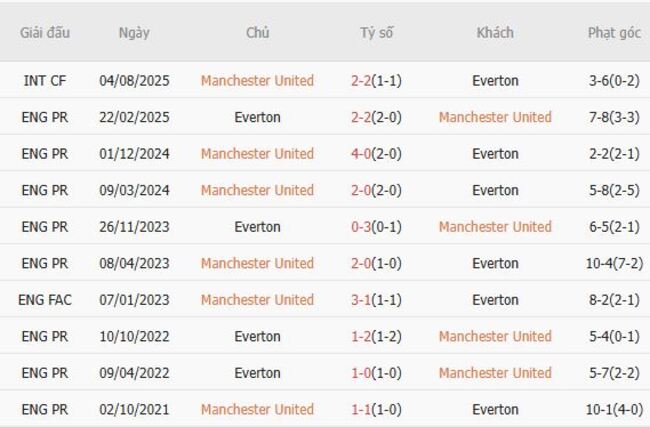650x427 pixels.
Task: Click the "Phạt góc" column header
Action: pos(614,32)
